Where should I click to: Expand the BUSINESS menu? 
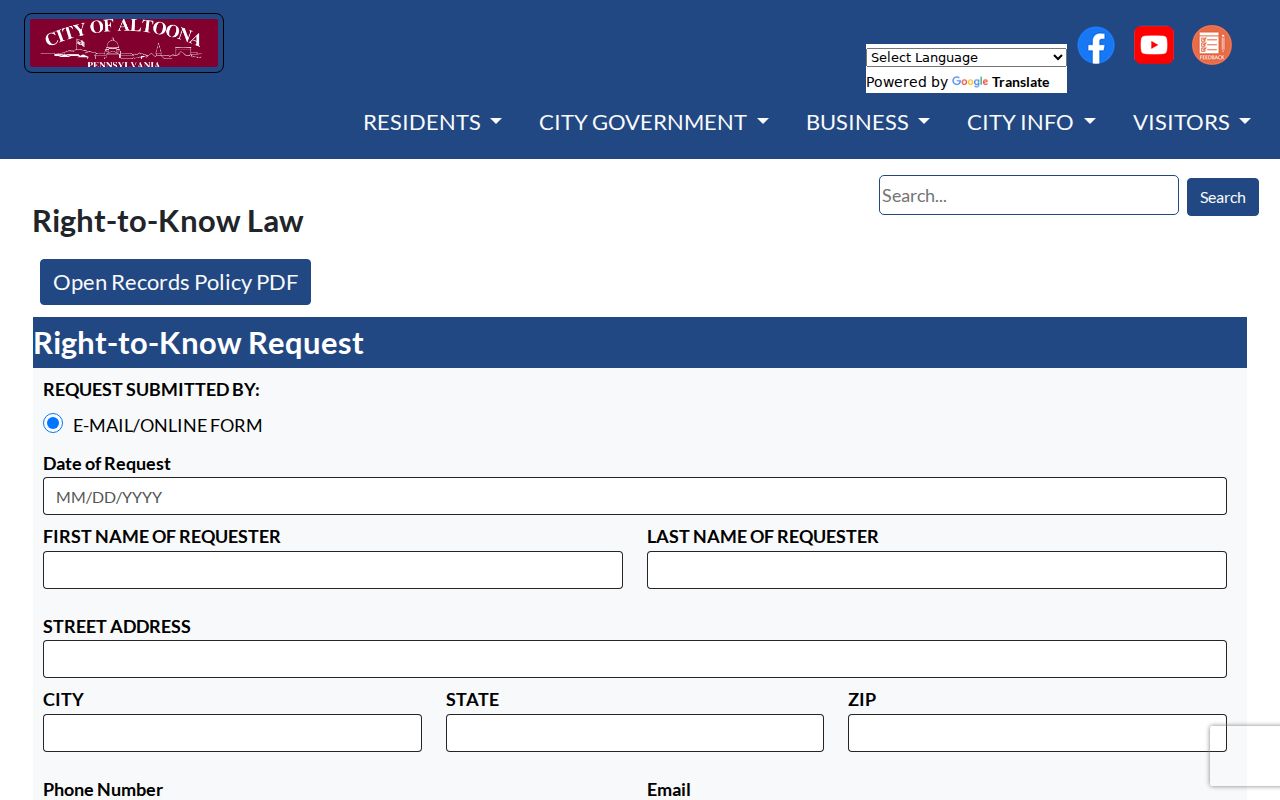coord(868,122)
